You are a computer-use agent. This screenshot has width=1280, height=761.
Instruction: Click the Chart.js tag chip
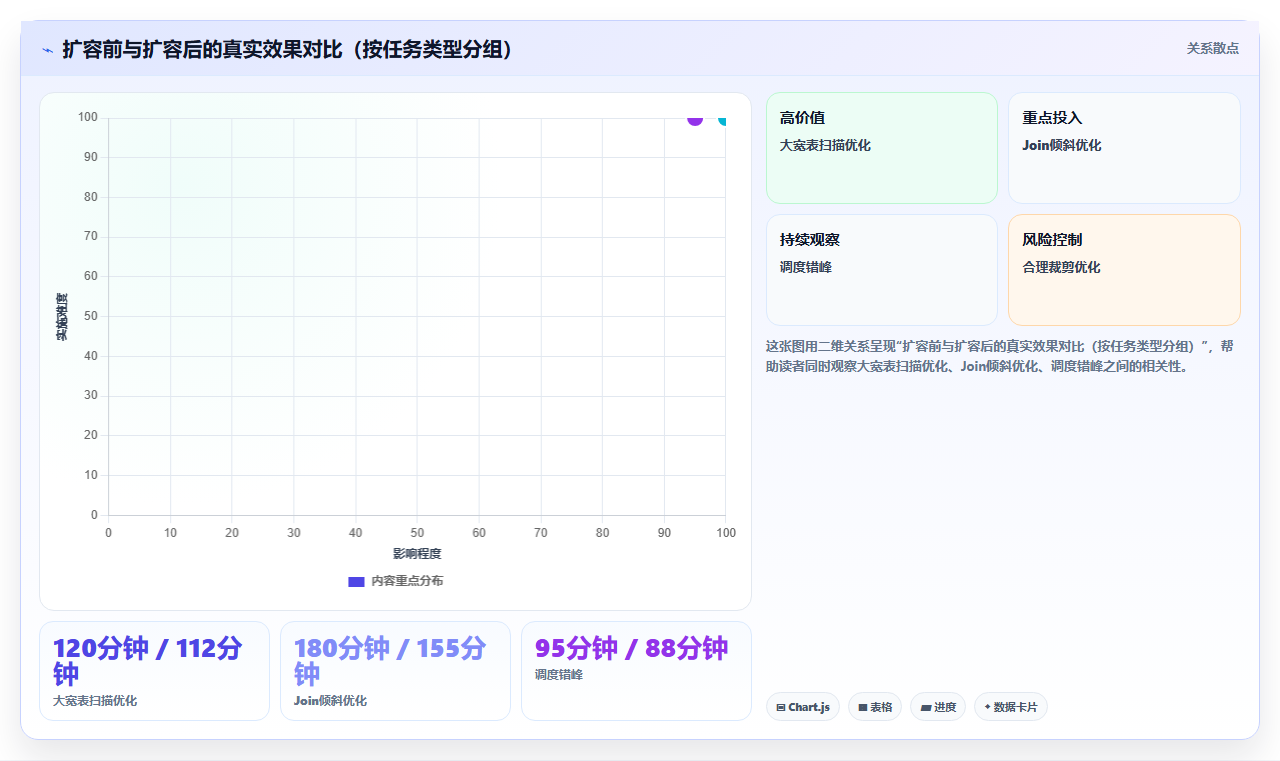coord(803,707)
